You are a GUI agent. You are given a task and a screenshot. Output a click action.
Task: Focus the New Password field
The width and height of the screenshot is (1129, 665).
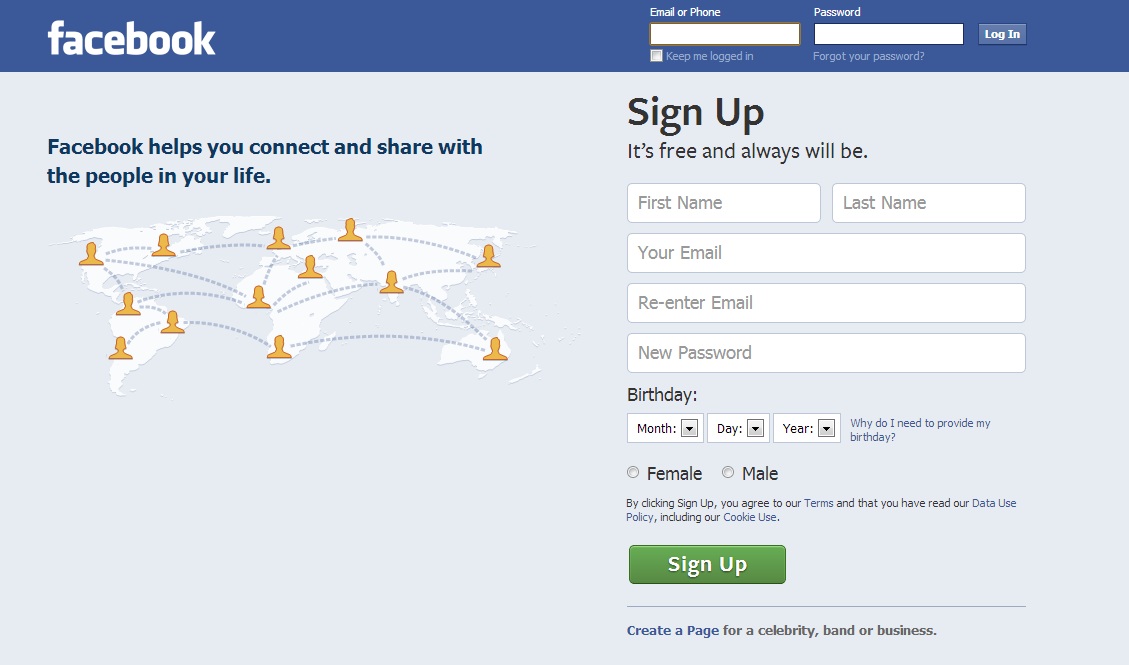(826, 353)
